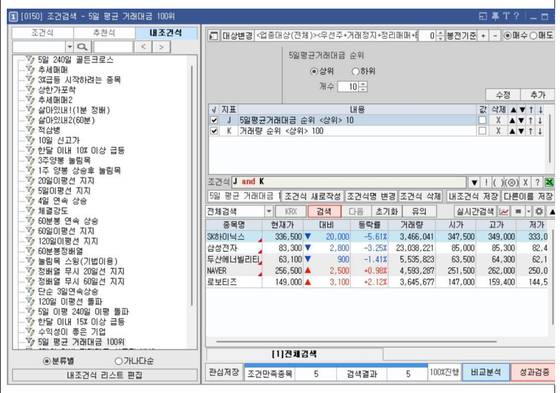560x393 pixels.
Task: Tick the 값 checkbox for condition K
Action: pos(482,131)
